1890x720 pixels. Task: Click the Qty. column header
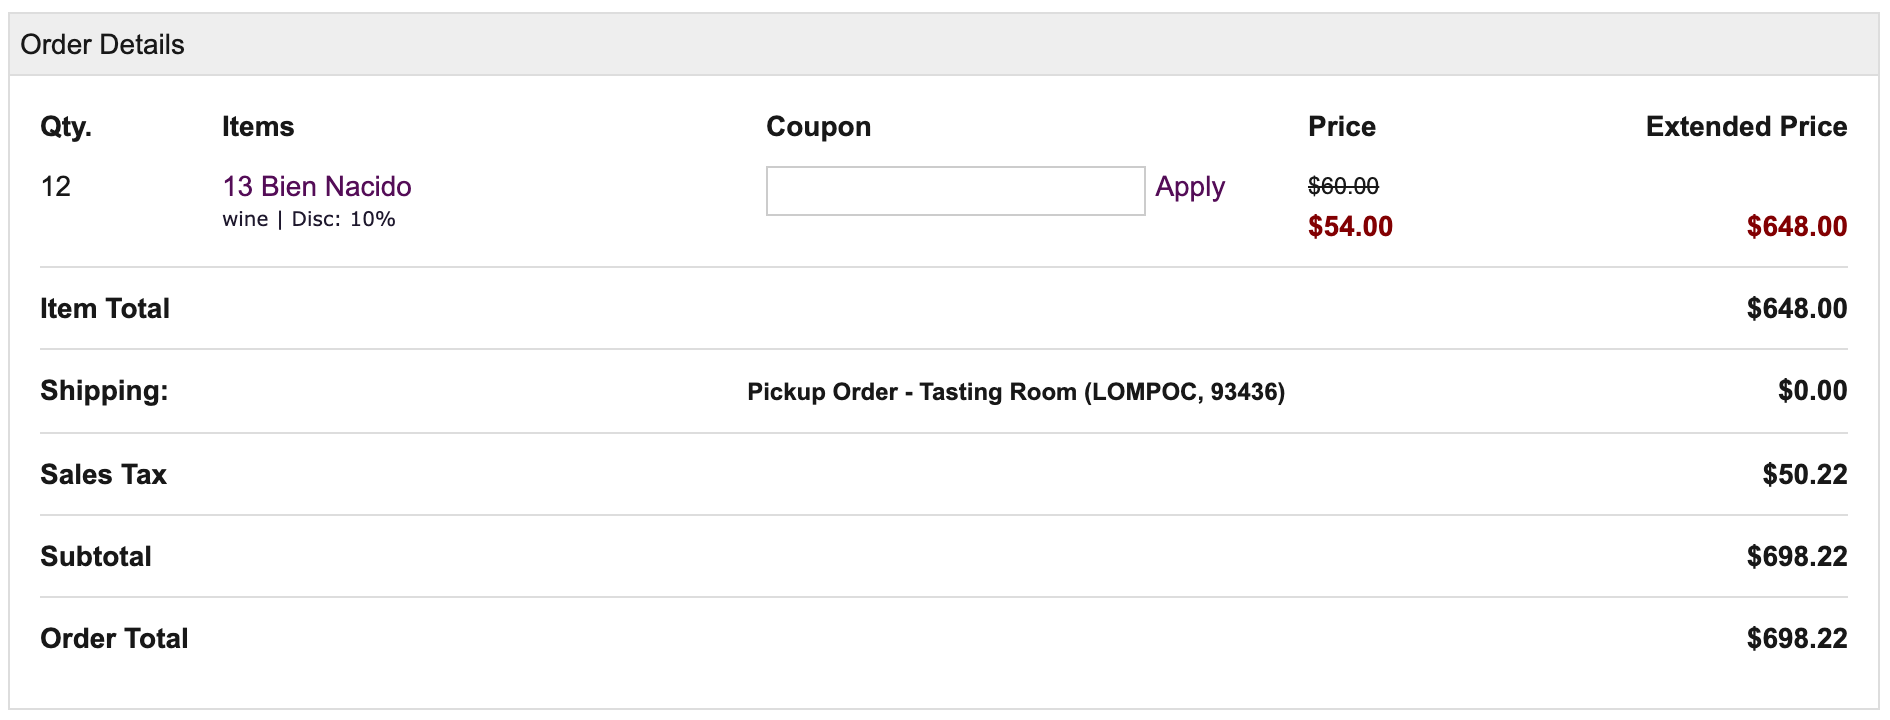[66, 127]
